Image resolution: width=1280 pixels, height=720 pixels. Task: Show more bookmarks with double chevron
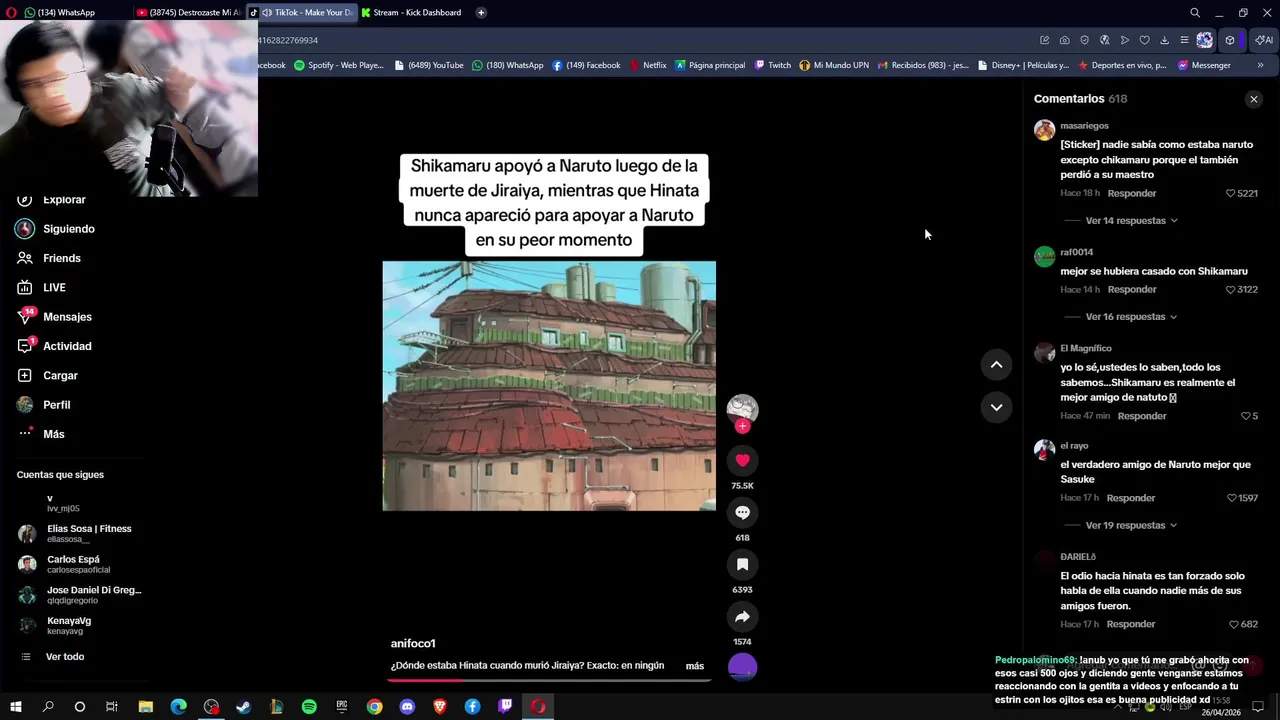coord(1260,65)
